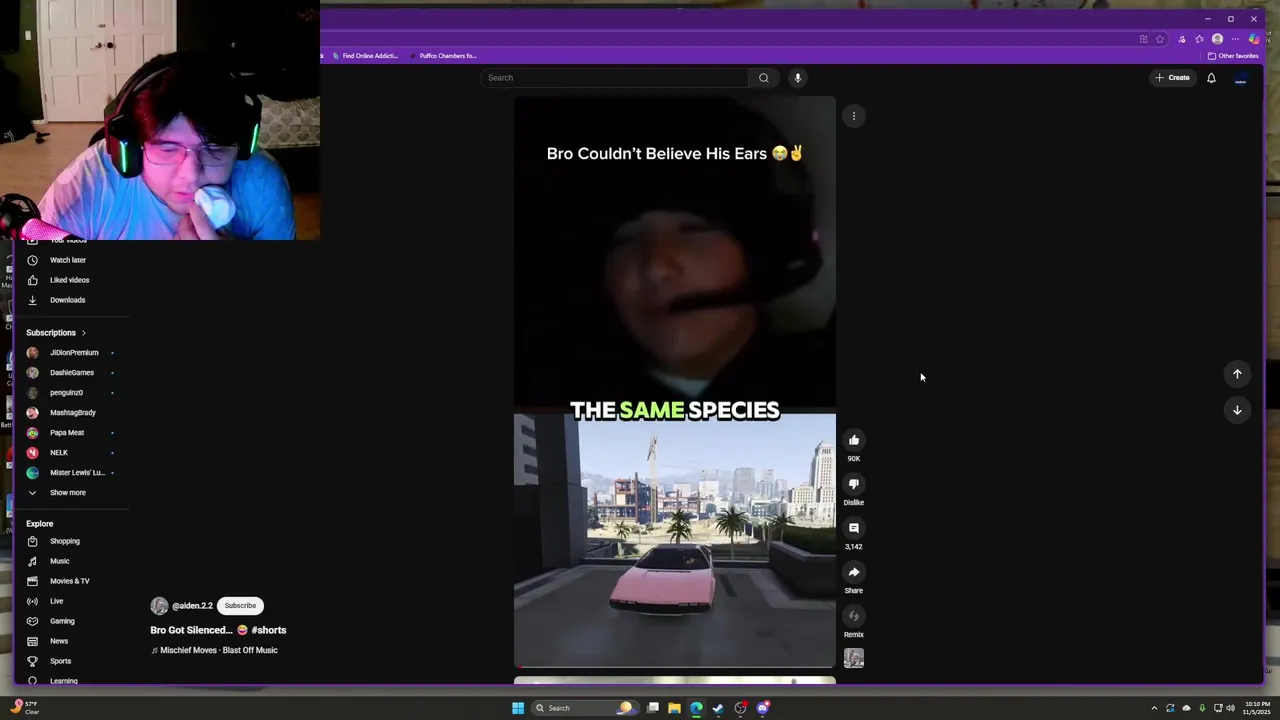This screenshot has width=1280, height=720.
Task: Open browser Settings and more dots
Action: click(1235, 39)
